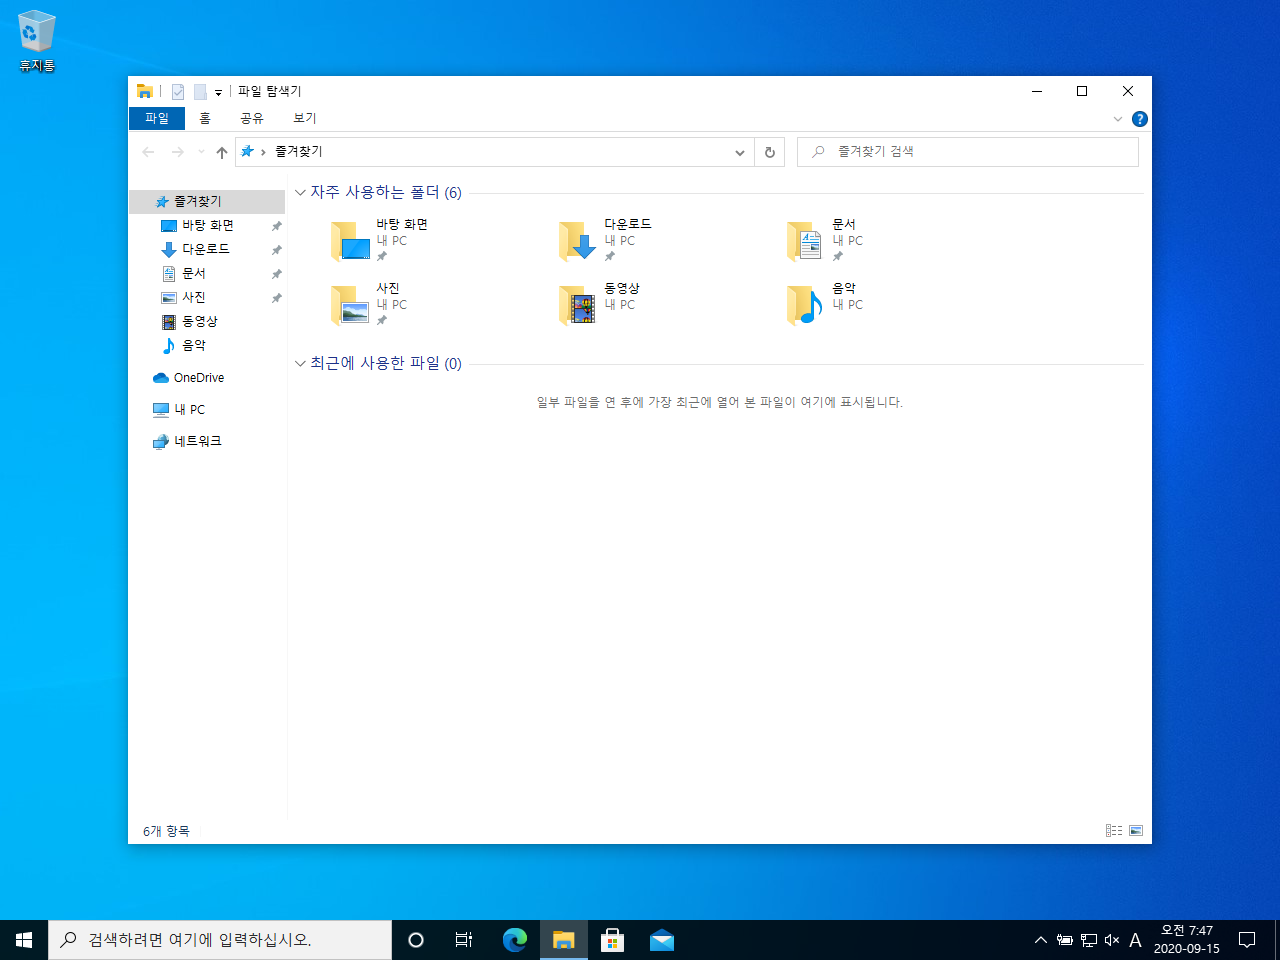1280x960 pixels.
Task: Click File Explorer taskbar button
Action: pyautogui.click(x=564, y=940)
